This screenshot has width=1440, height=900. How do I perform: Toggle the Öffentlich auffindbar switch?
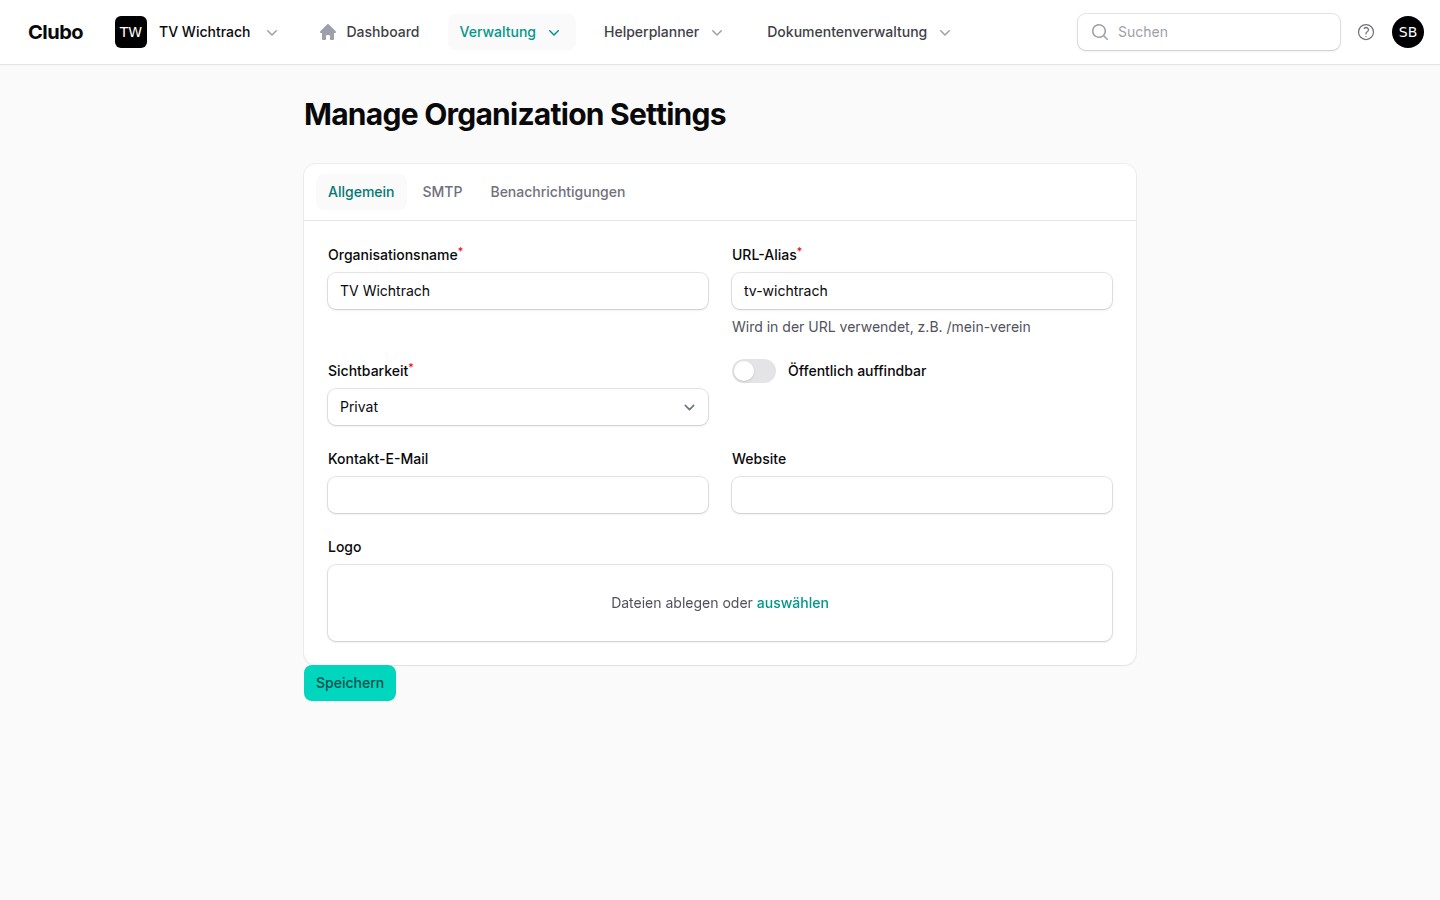pos(754,371)
